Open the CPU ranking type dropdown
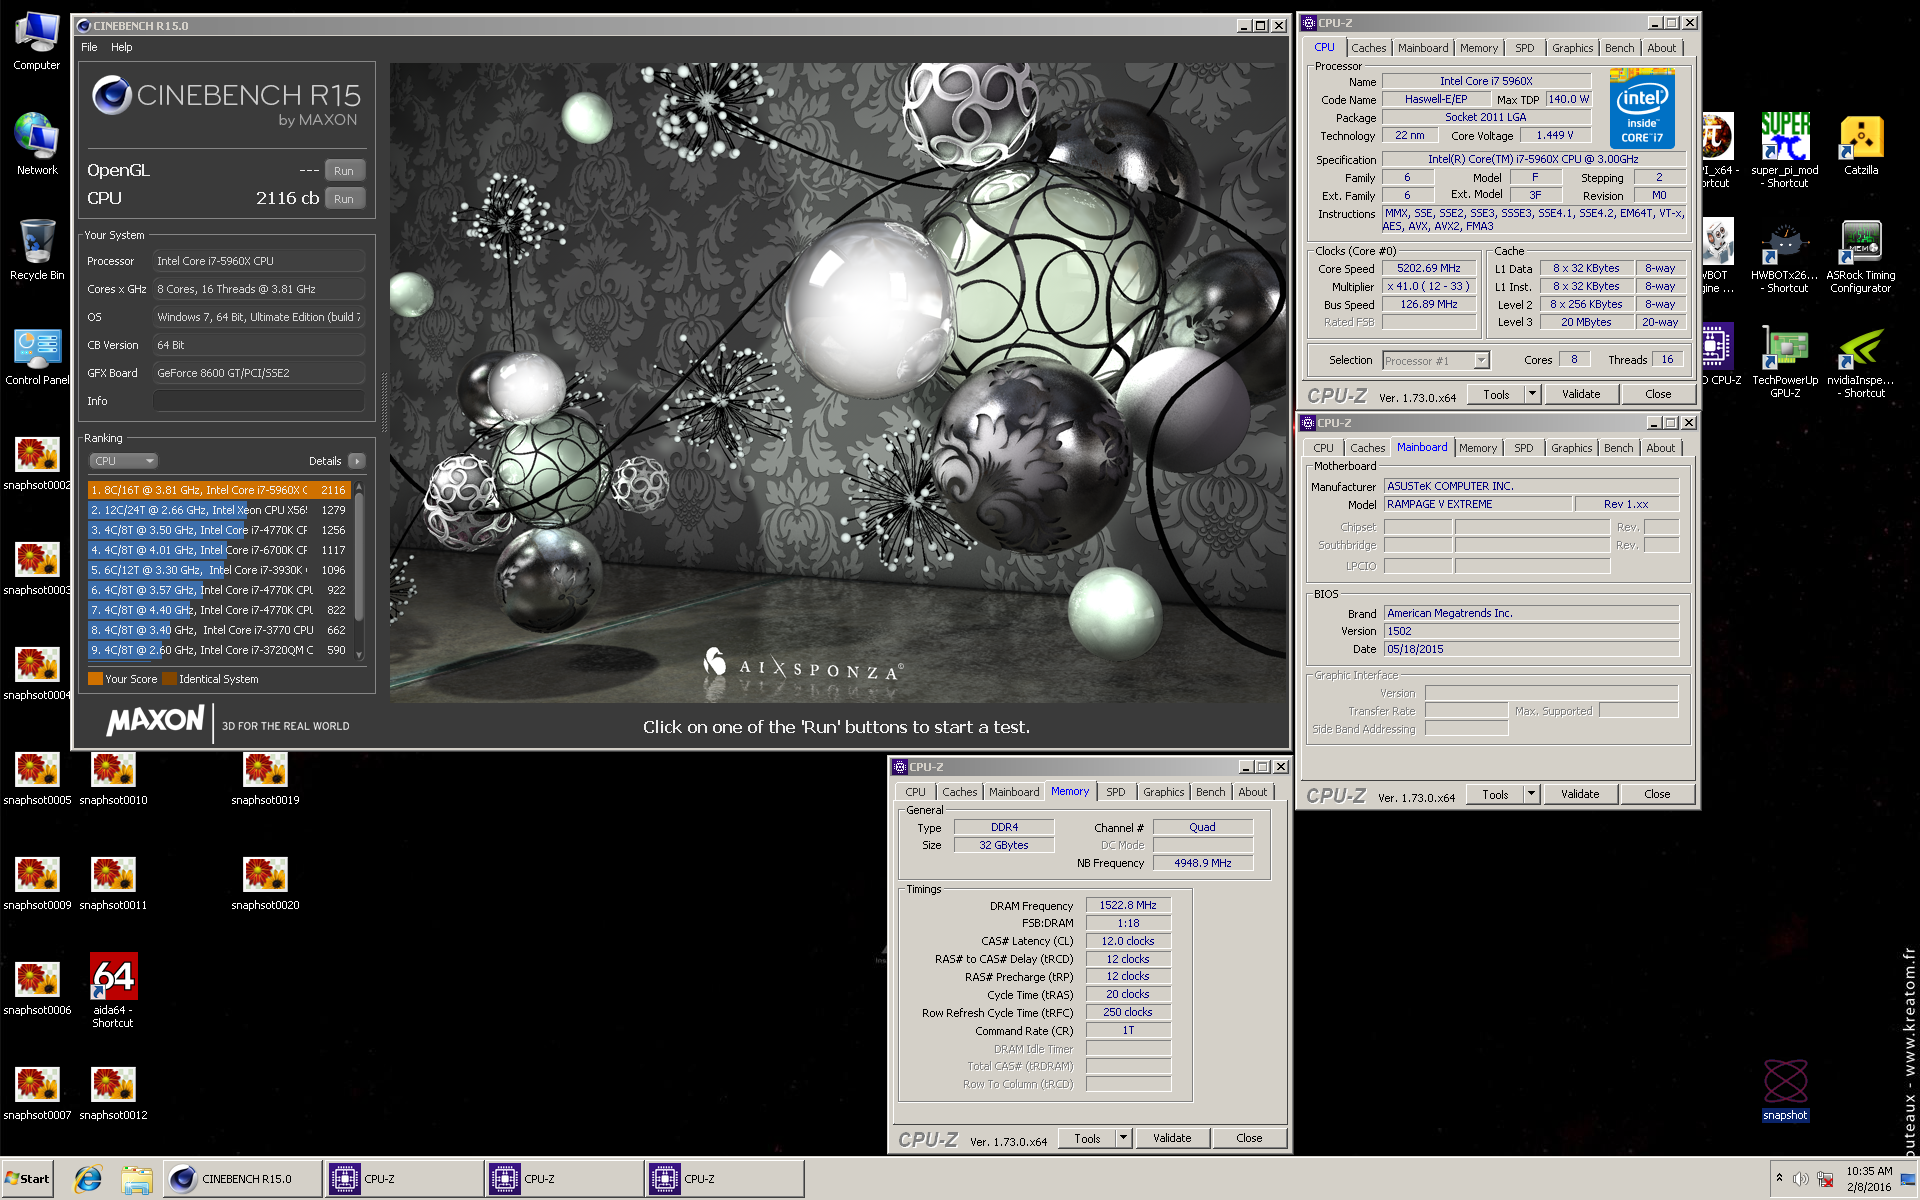Screen dimensions: 1920x1200 tap(124, 461)
